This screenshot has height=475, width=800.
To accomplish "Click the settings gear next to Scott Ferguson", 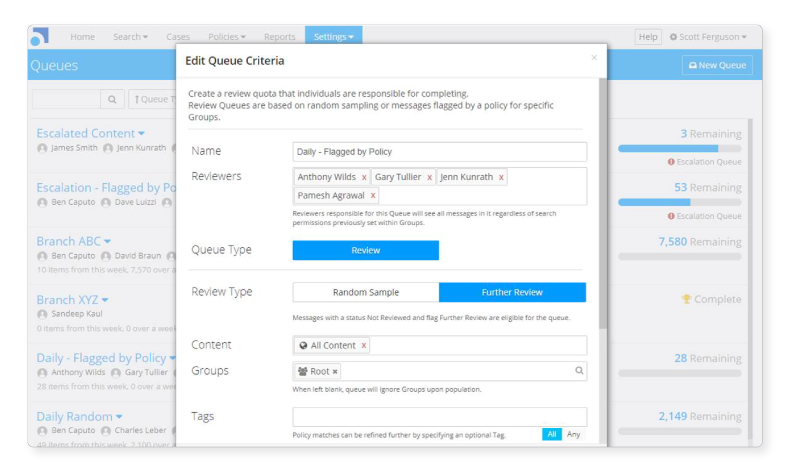I will [673, 37].
